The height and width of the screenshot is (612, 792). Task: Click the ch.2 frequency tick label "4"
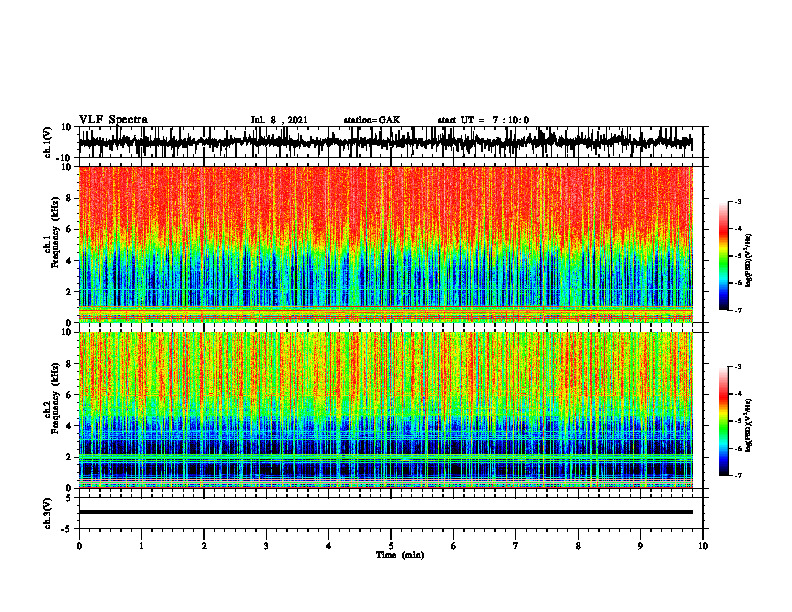(69, 426)
